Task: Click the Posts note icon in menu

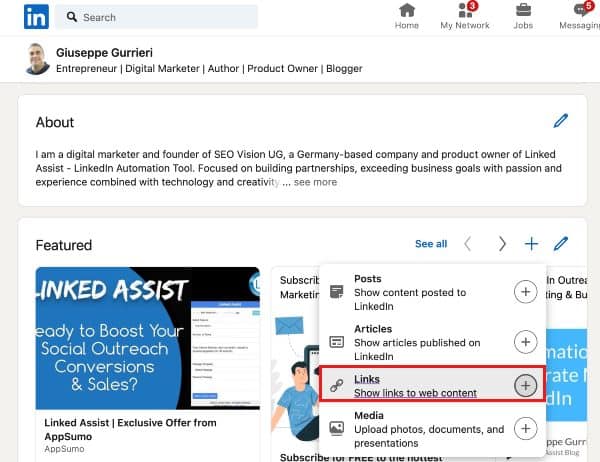Action: pos(337,292)
